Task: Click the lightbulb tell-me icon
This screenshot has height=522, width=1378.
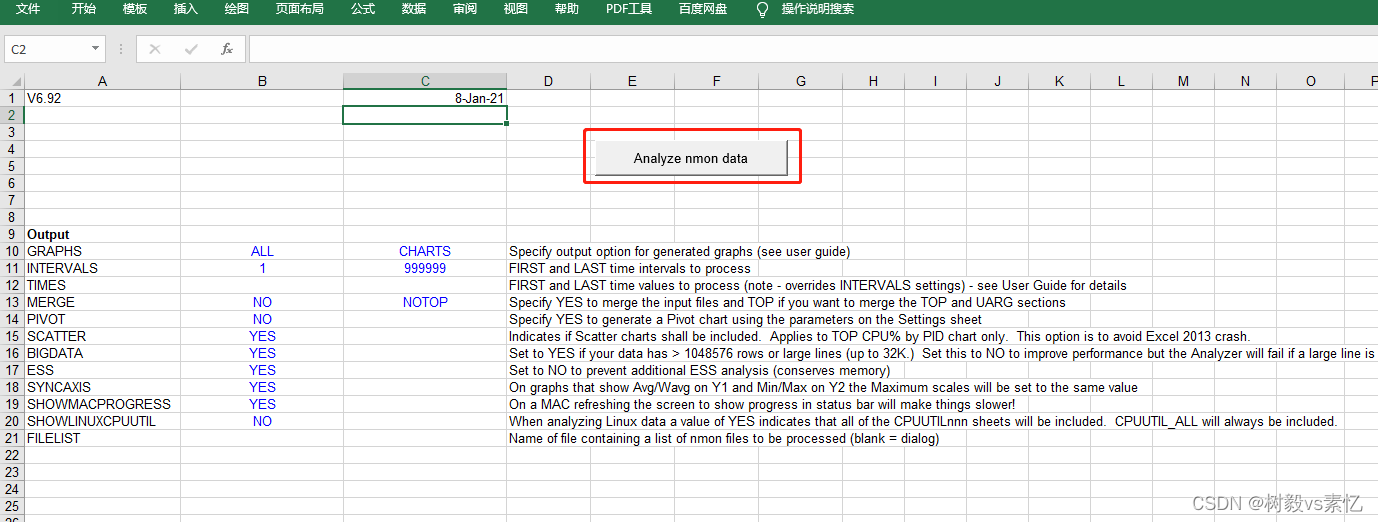Action: [763, 9]
